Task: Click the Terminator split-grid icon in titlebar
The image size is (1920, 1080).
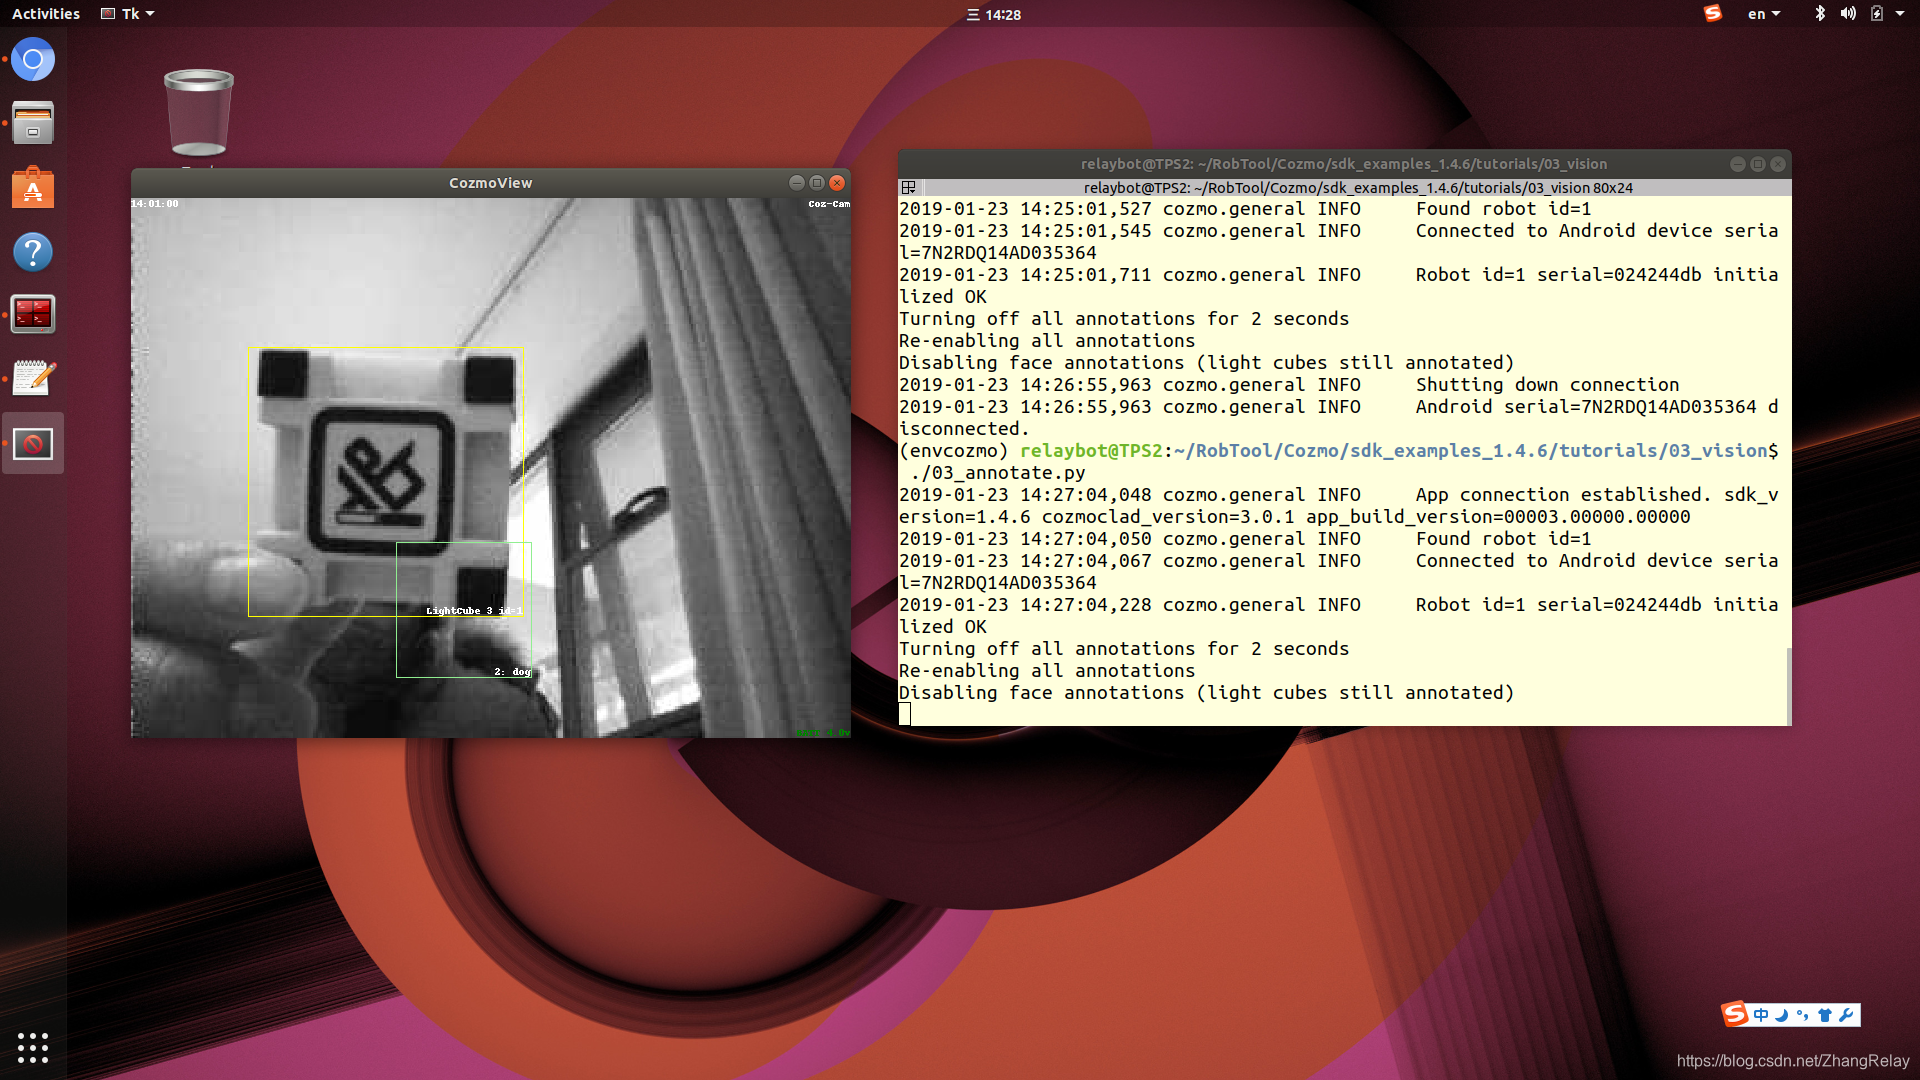Action: (908, 188)
